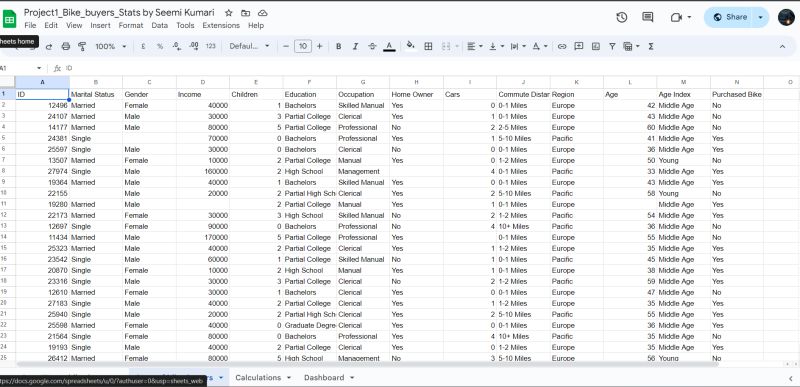The height and width of the screenshot is (387, 800).
Task: Click the print icon
Action: click(65, 46)
